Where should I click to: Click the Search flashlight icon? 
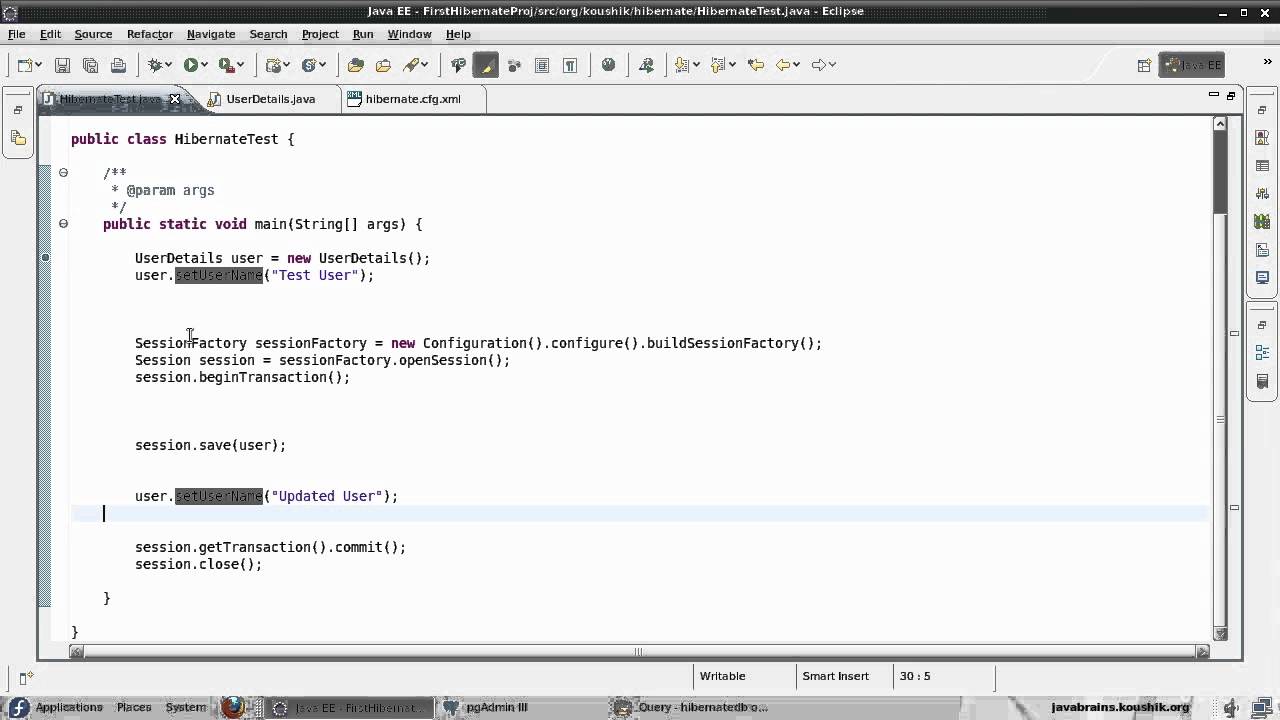[411, 65]
